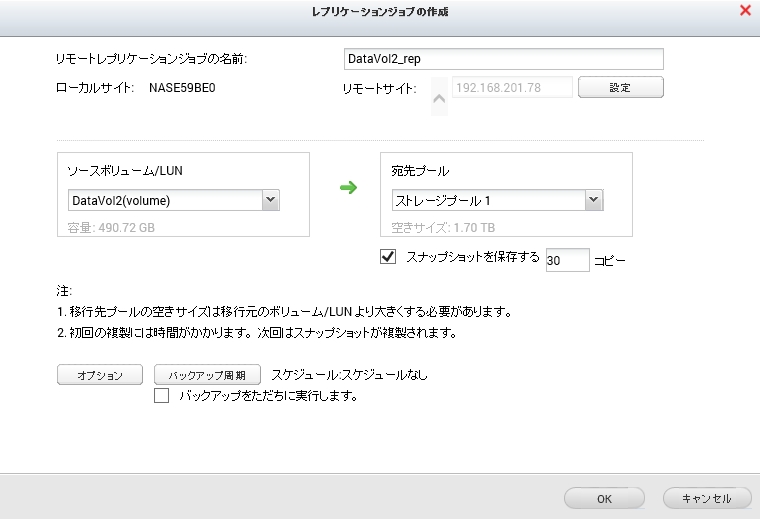The width and height of the screenshot is (760, 519).
Task: Click the local site name NASE59BE0
Action: pyautogui.click(x=183, y=88)
